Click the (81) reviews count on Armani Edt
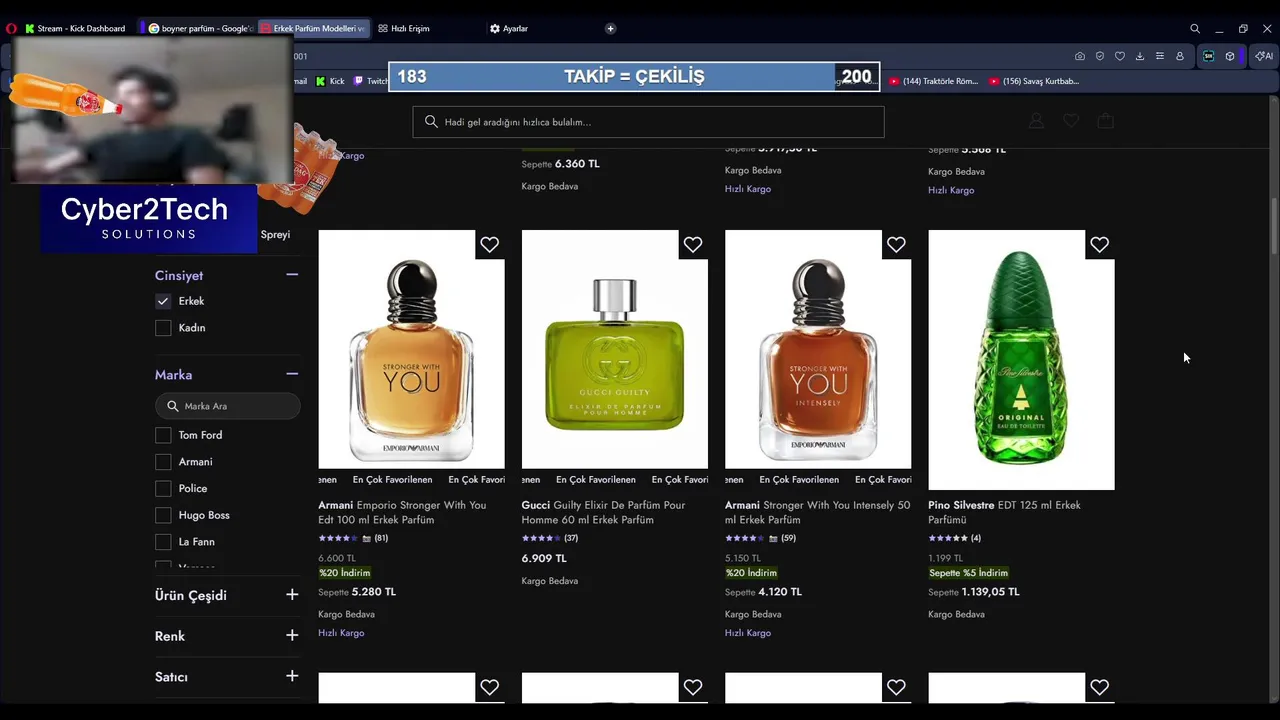Screen dimensions: 1280x720 (381, 538)
